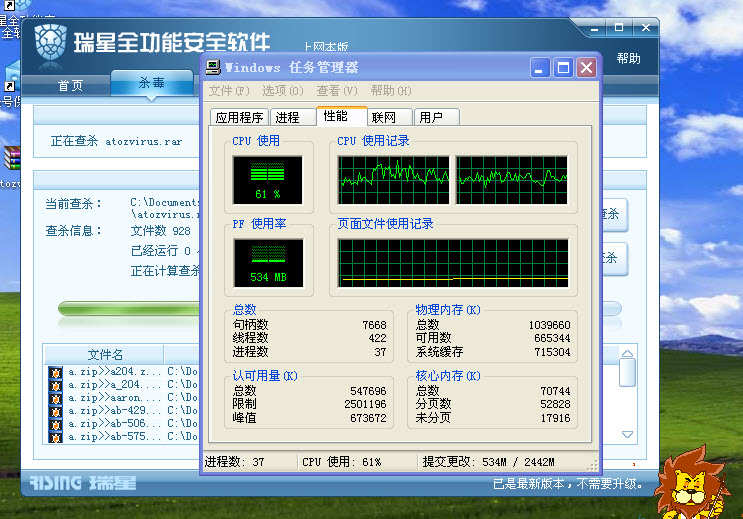Click status bar 提交更改: 534M / 2442M

click(x=489, y=462)
